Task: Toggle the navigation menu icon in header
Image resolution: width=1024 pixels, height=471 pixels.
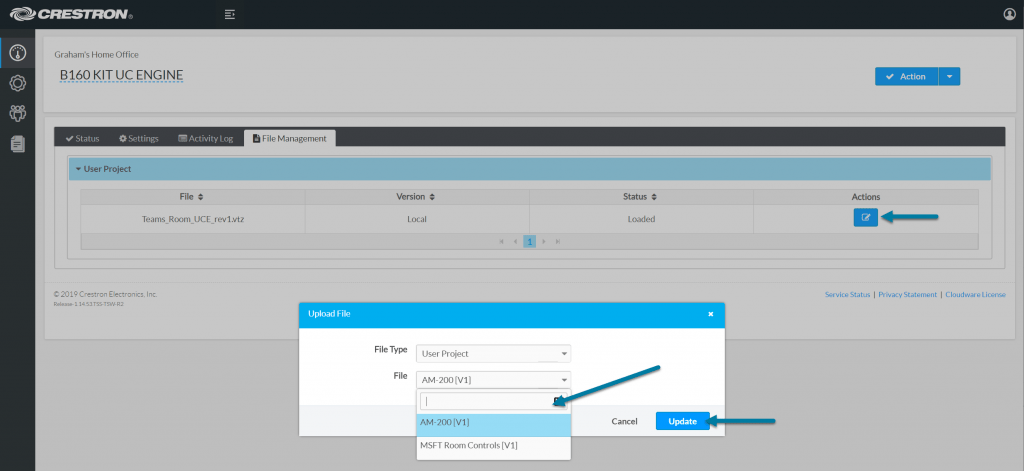Action: [229, 14]
